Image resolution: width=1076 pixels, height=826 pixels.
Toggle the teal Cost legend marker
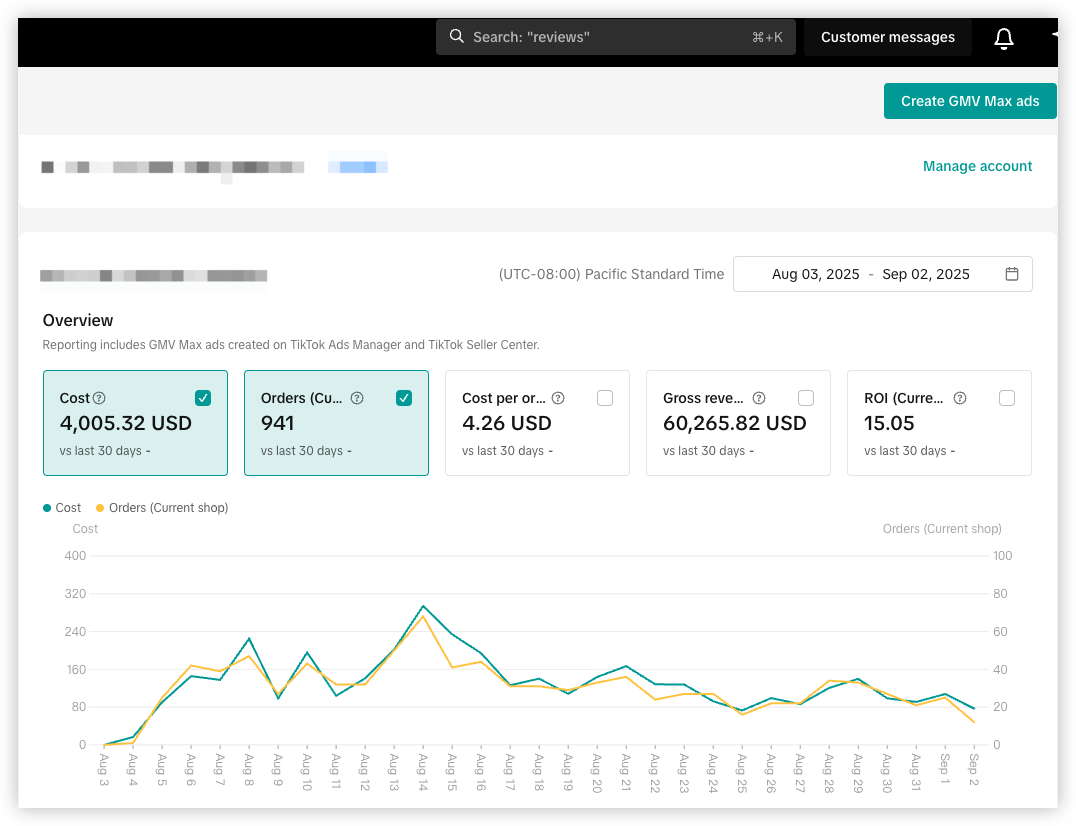[x=47, y=508]
